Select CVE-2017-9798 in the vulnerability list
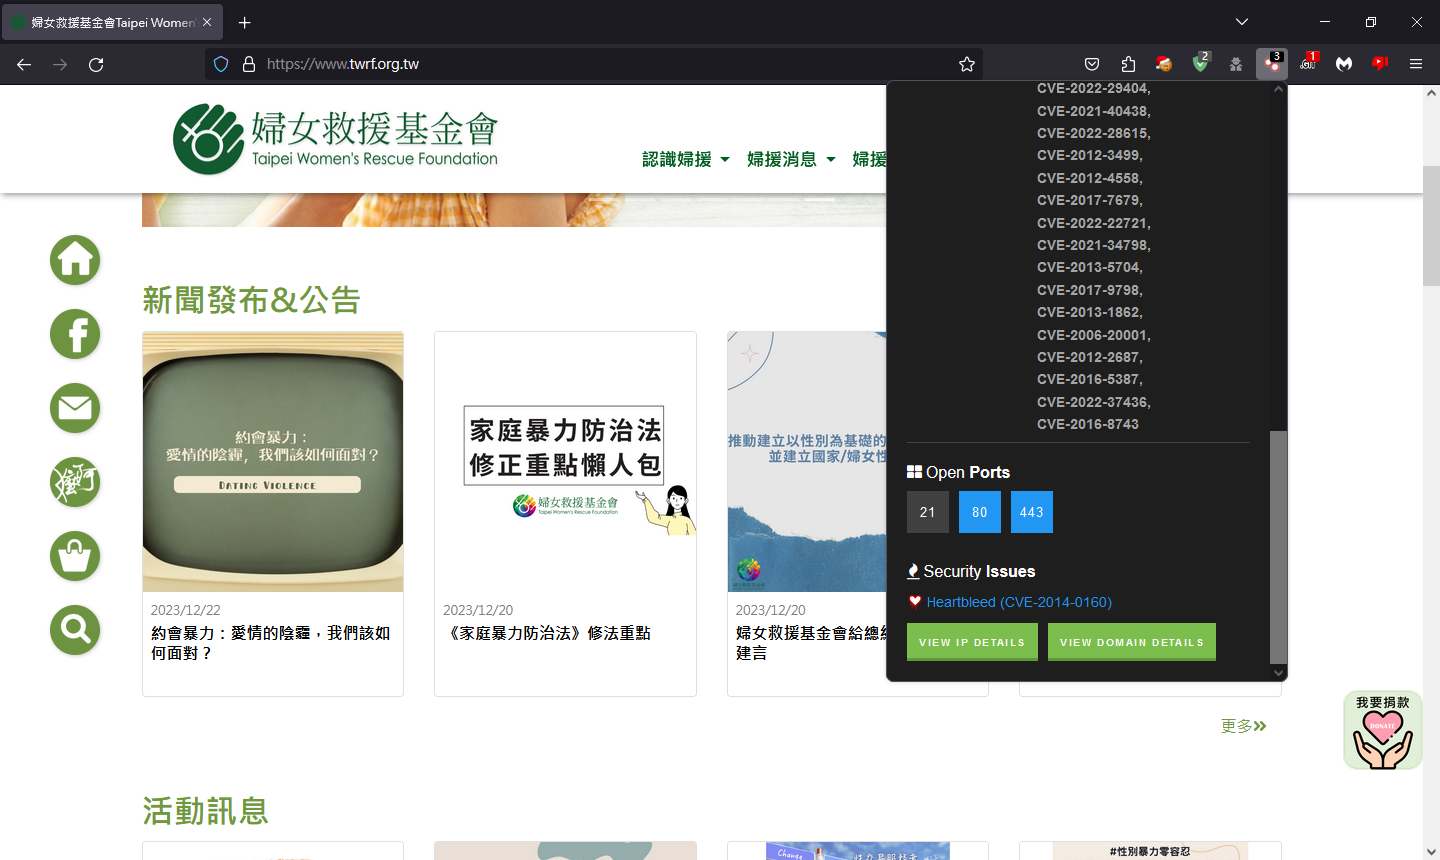Screen dimensions: 1440x860 1090,290
